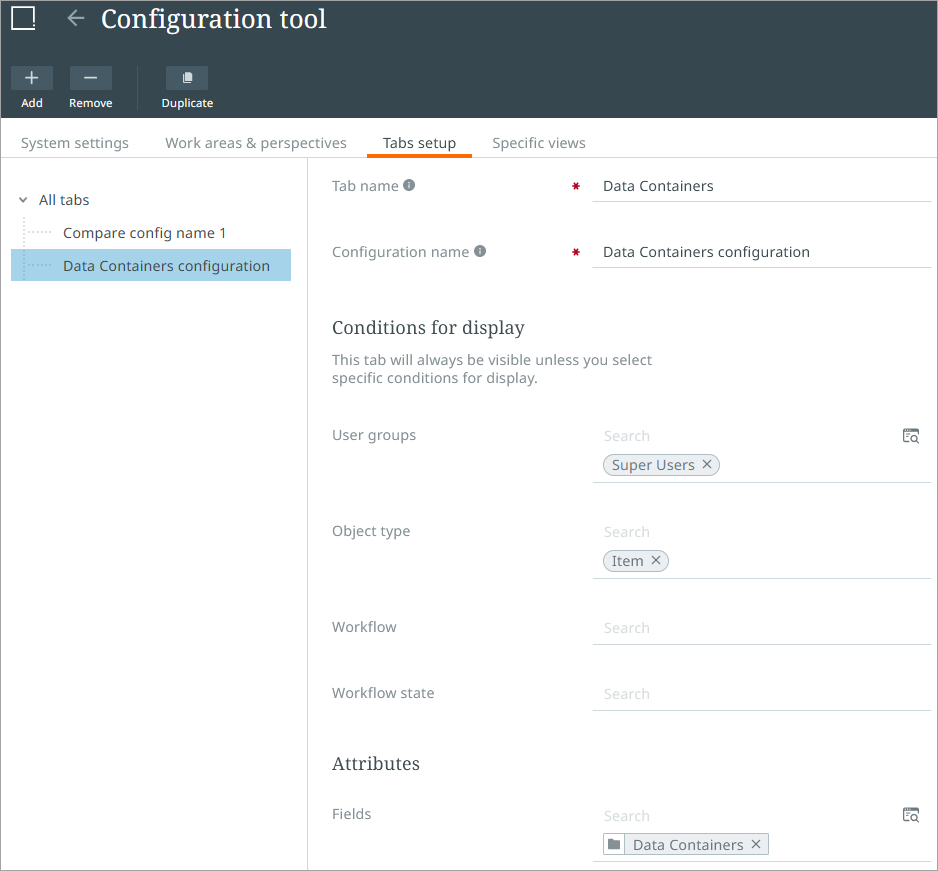Image resolution: width=938 pixels, height=871 pixels.
Task: Click the Duplicate icon in toolbar
Action: [x=187, y=78]
